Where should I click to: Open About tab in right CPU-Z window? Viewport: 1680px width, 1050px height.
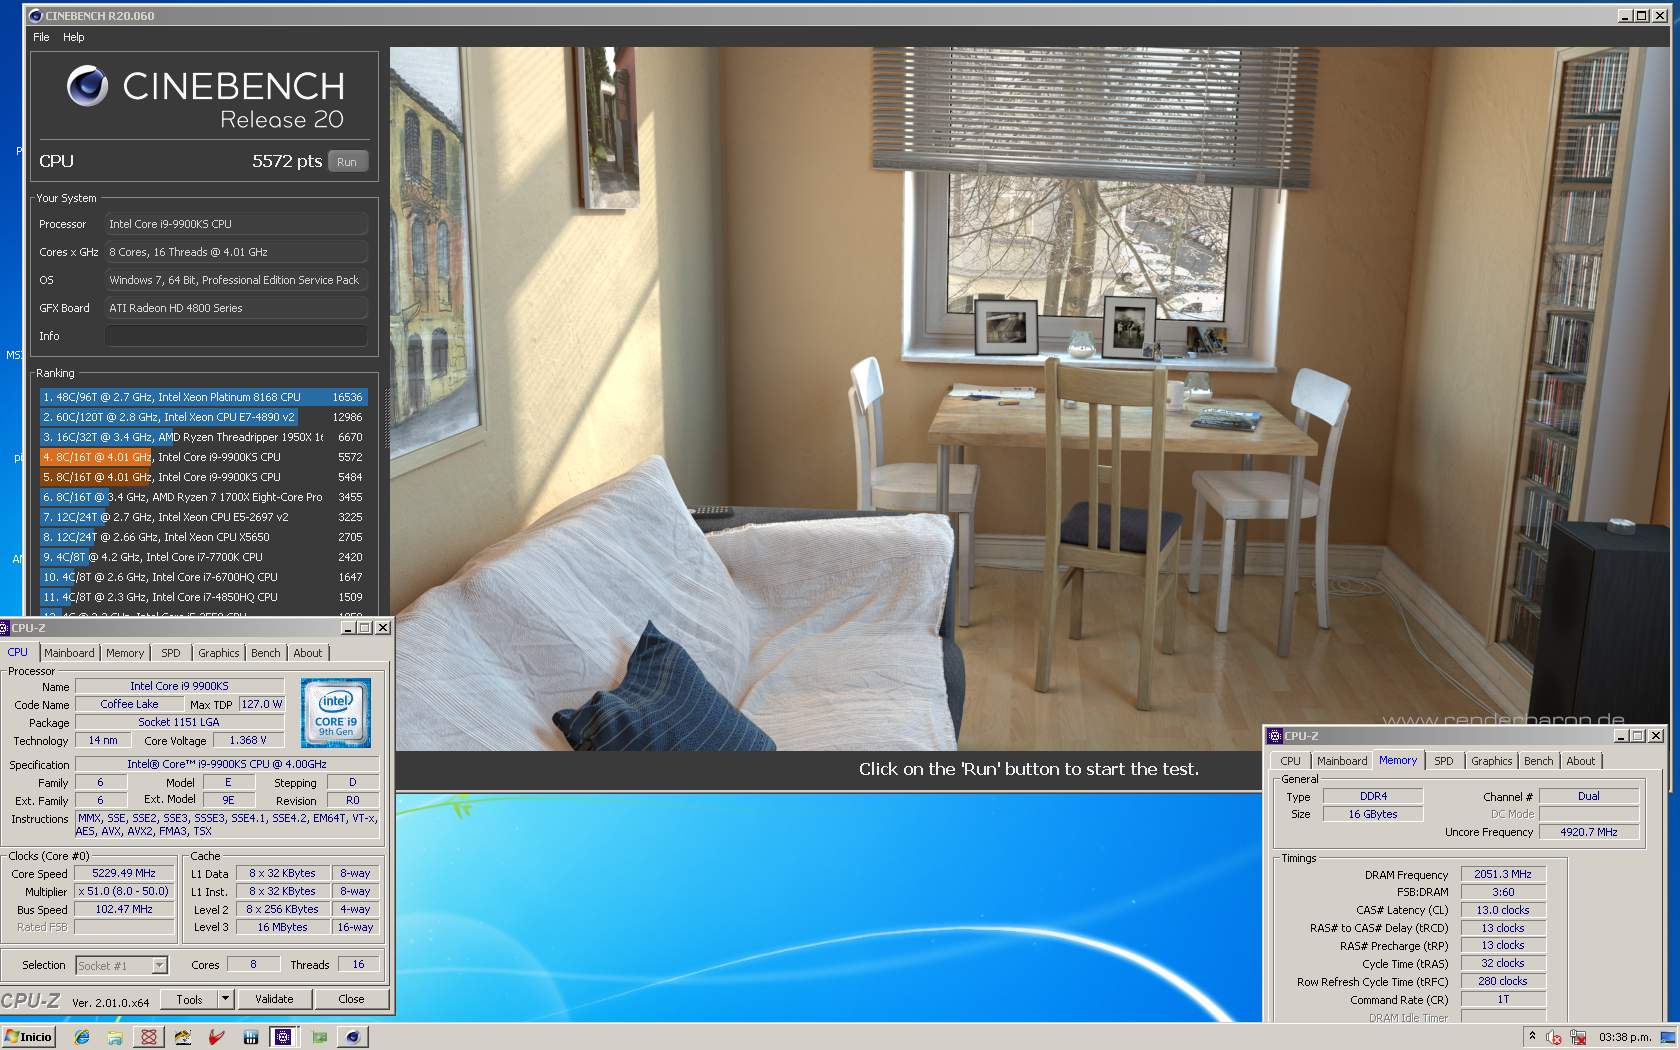tap(1581, 761)
